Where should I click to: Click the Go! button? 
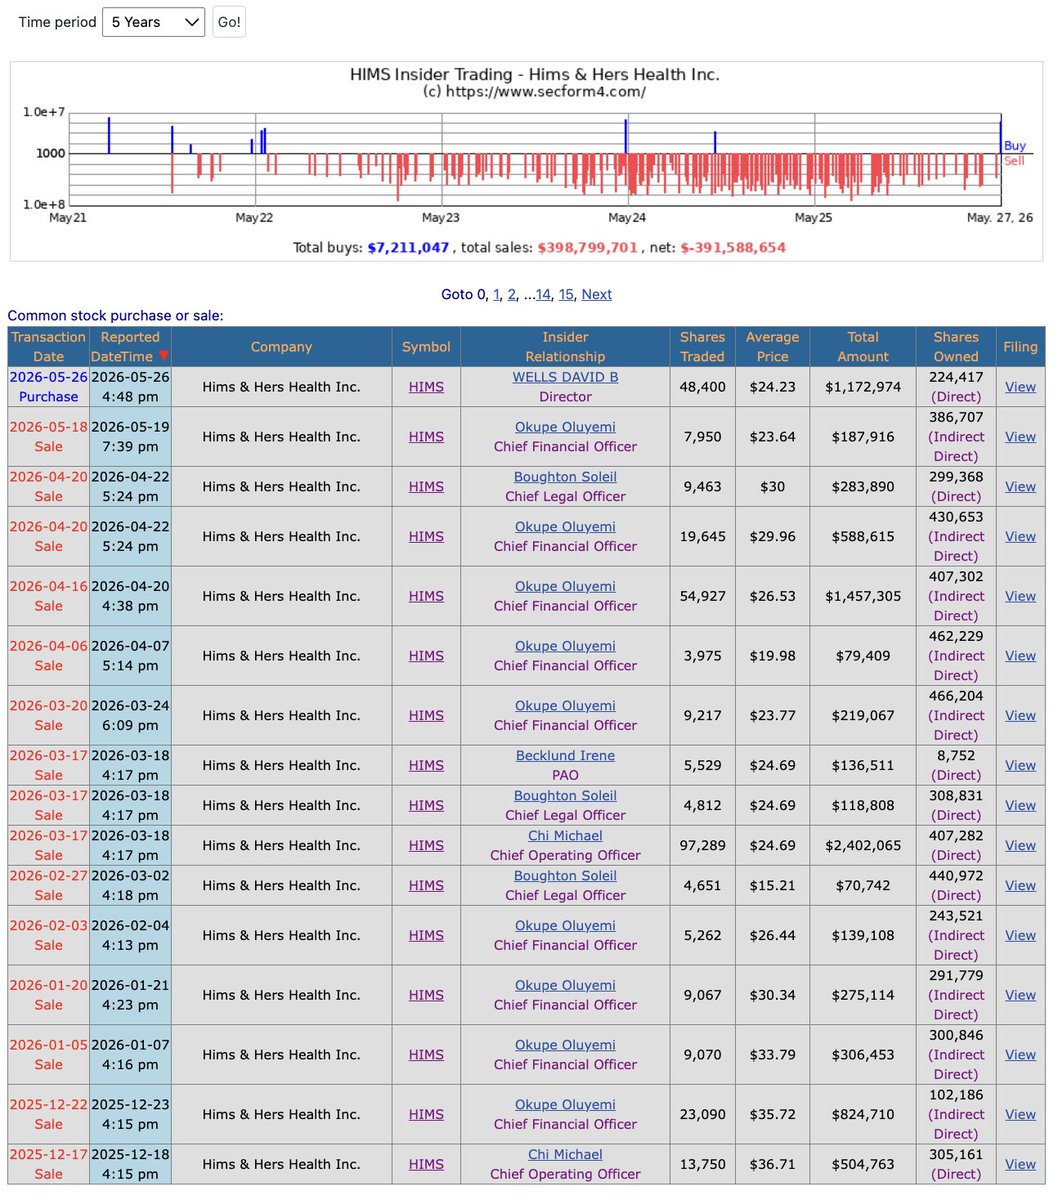pyautogui.click(x=229, y=22)
